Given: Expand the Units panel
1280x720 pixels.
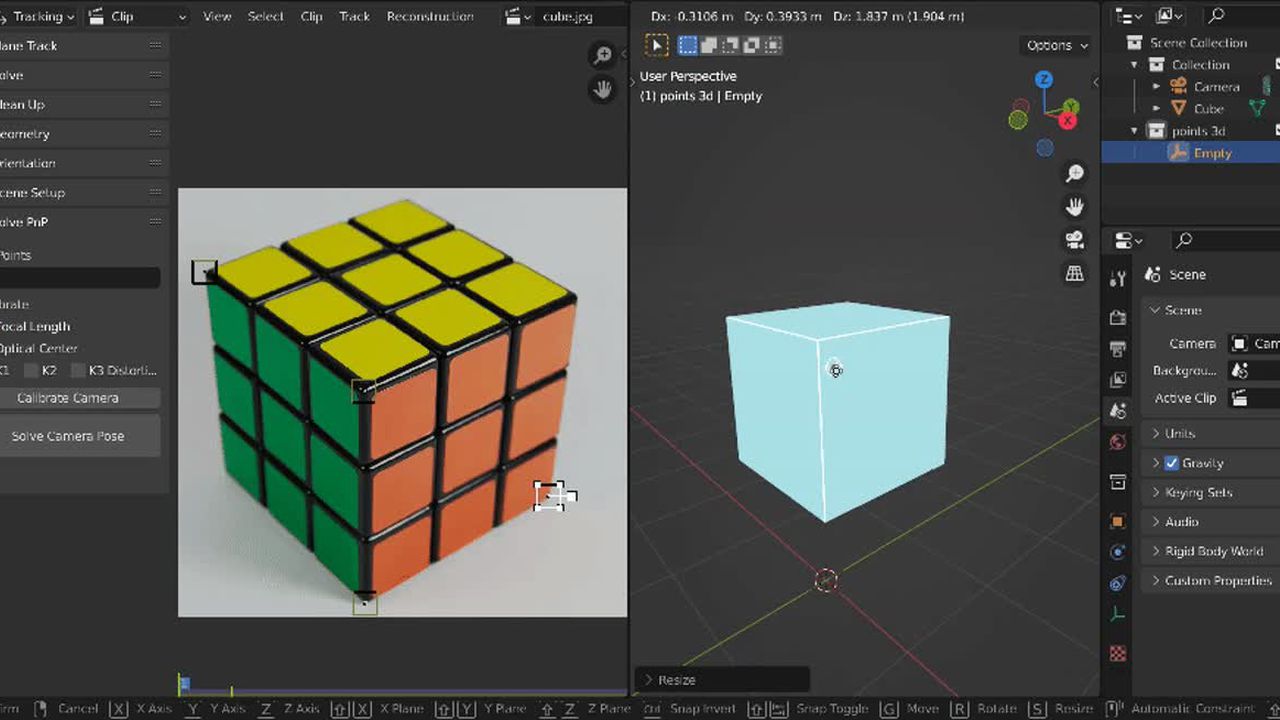Looking at the screenshot, I should pyautogui.click(x=1179, y=433).
